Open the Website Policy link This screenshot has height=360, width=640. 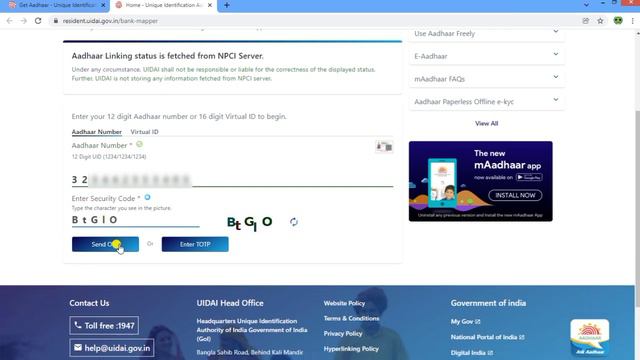tap(344, 303)
